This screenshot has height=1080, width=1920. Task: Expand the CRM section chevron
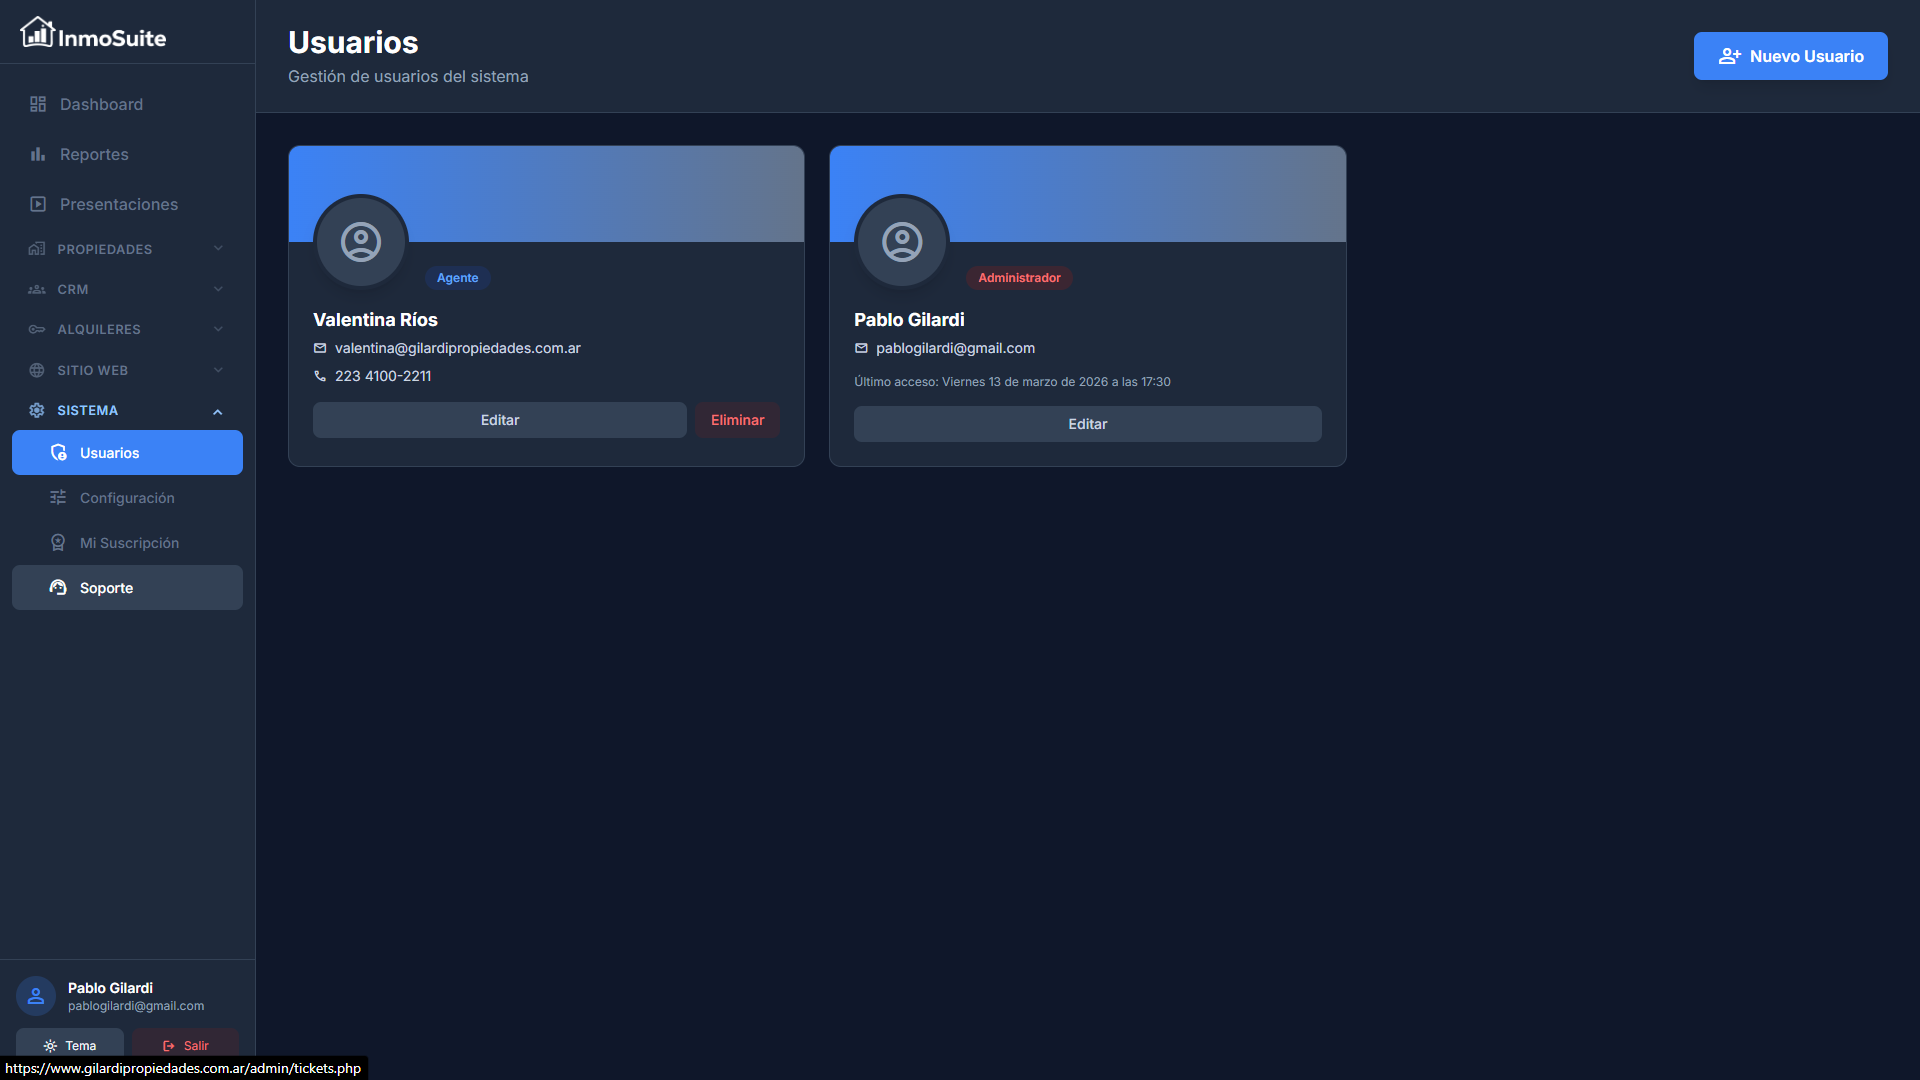pos(218,289)
